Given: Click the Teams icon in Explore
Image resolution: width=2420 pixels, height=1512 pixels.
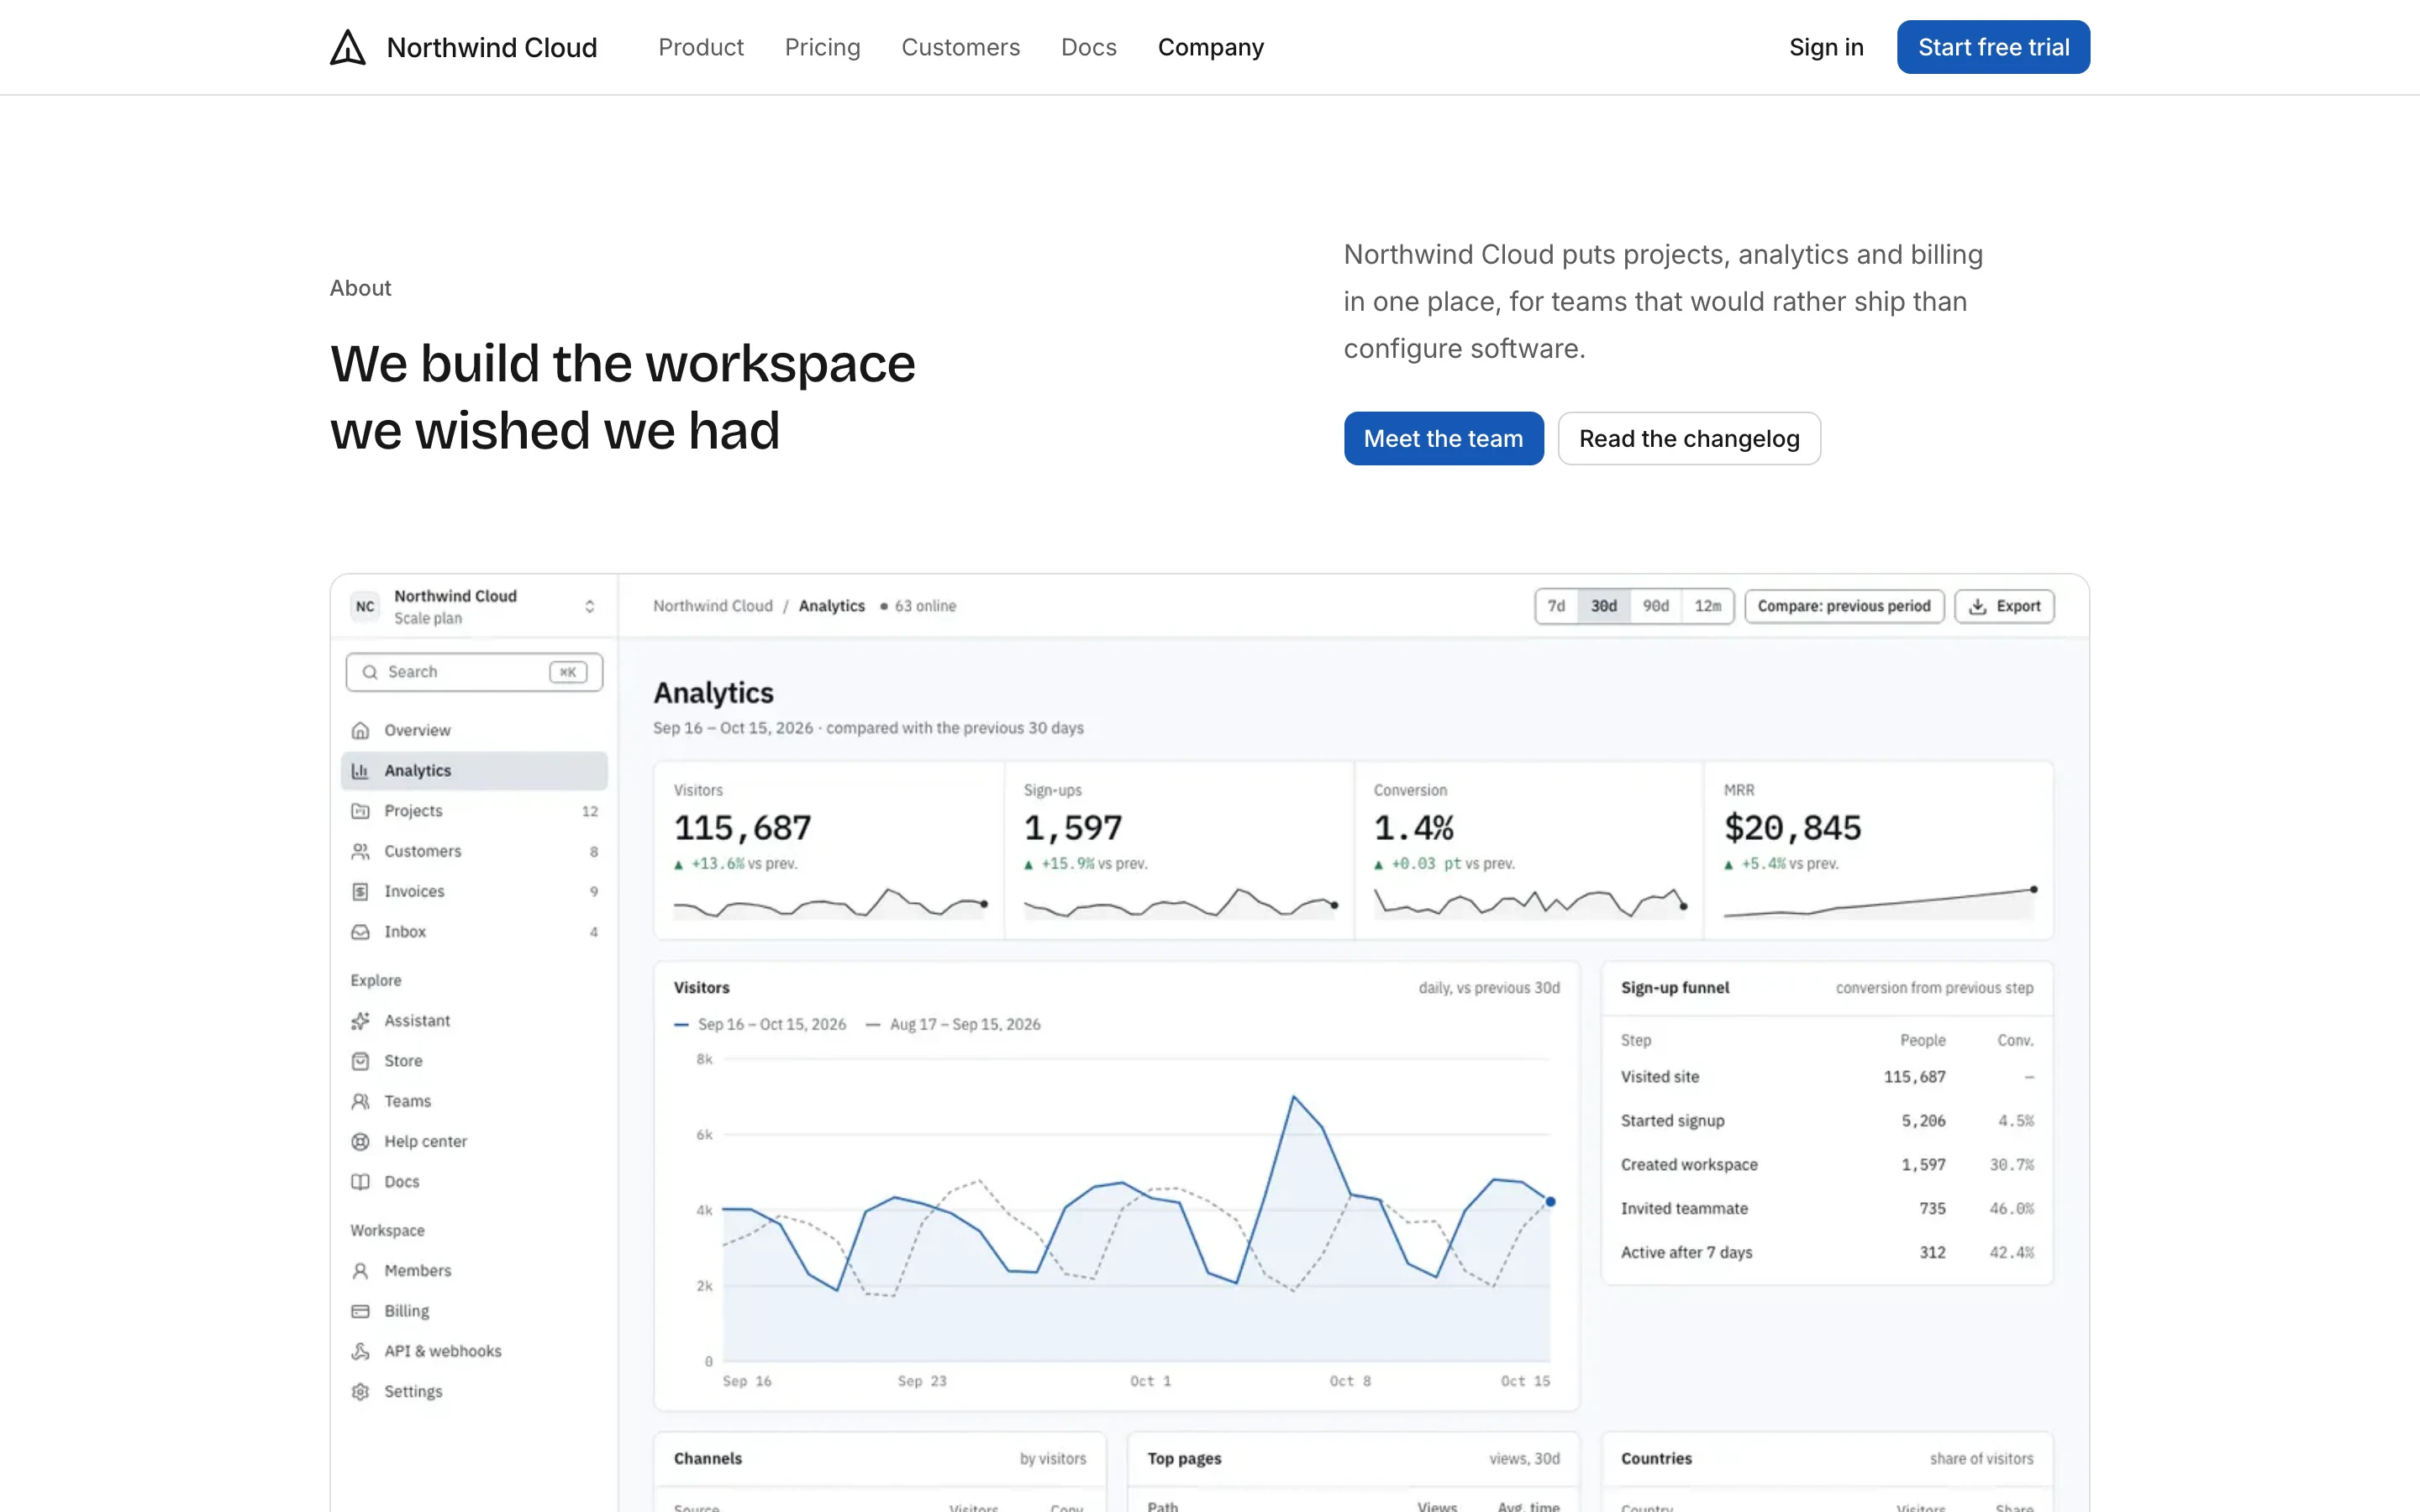Looking at the screenshot, I should pyautogui.click(x=360, y=1101).
